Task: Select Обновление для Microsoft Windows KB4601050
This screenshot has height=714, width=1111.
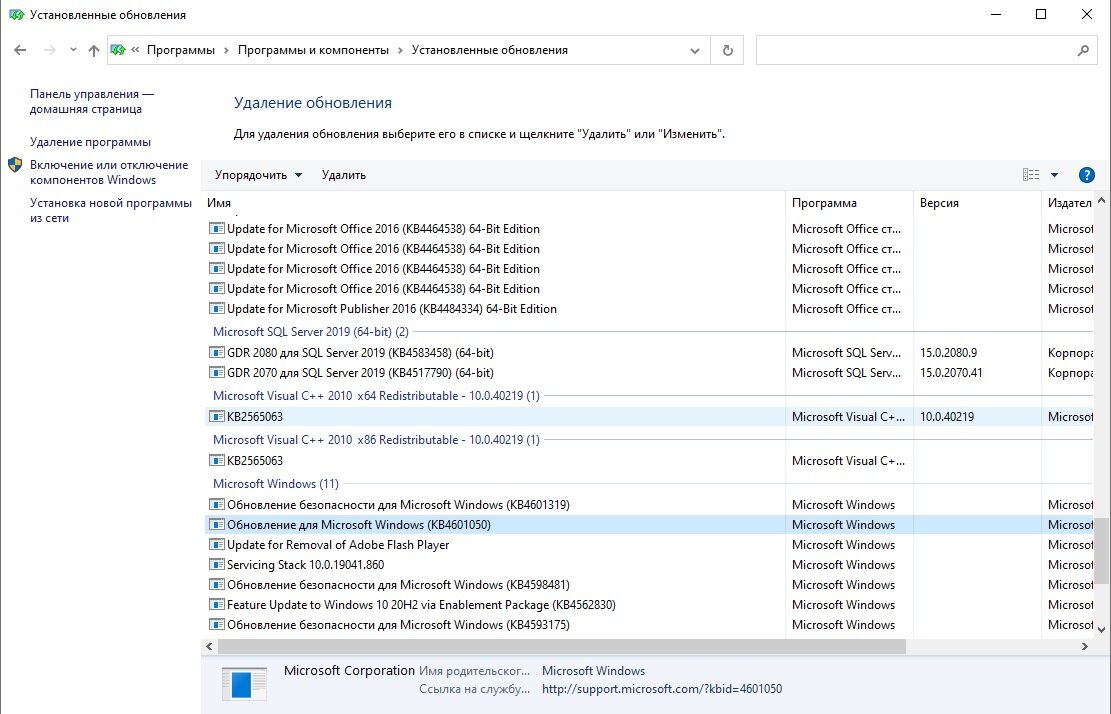Action: pyautogui.click(x=359, y=525)
